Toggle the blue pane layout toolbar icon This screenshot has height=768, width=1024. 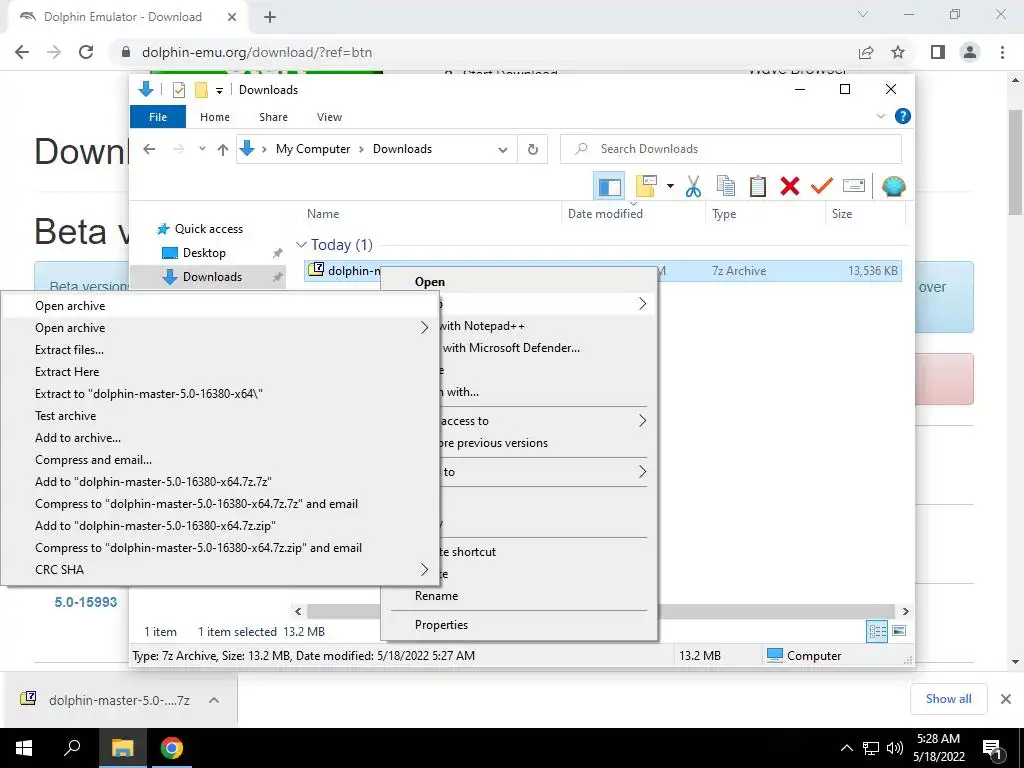(609, 187)
